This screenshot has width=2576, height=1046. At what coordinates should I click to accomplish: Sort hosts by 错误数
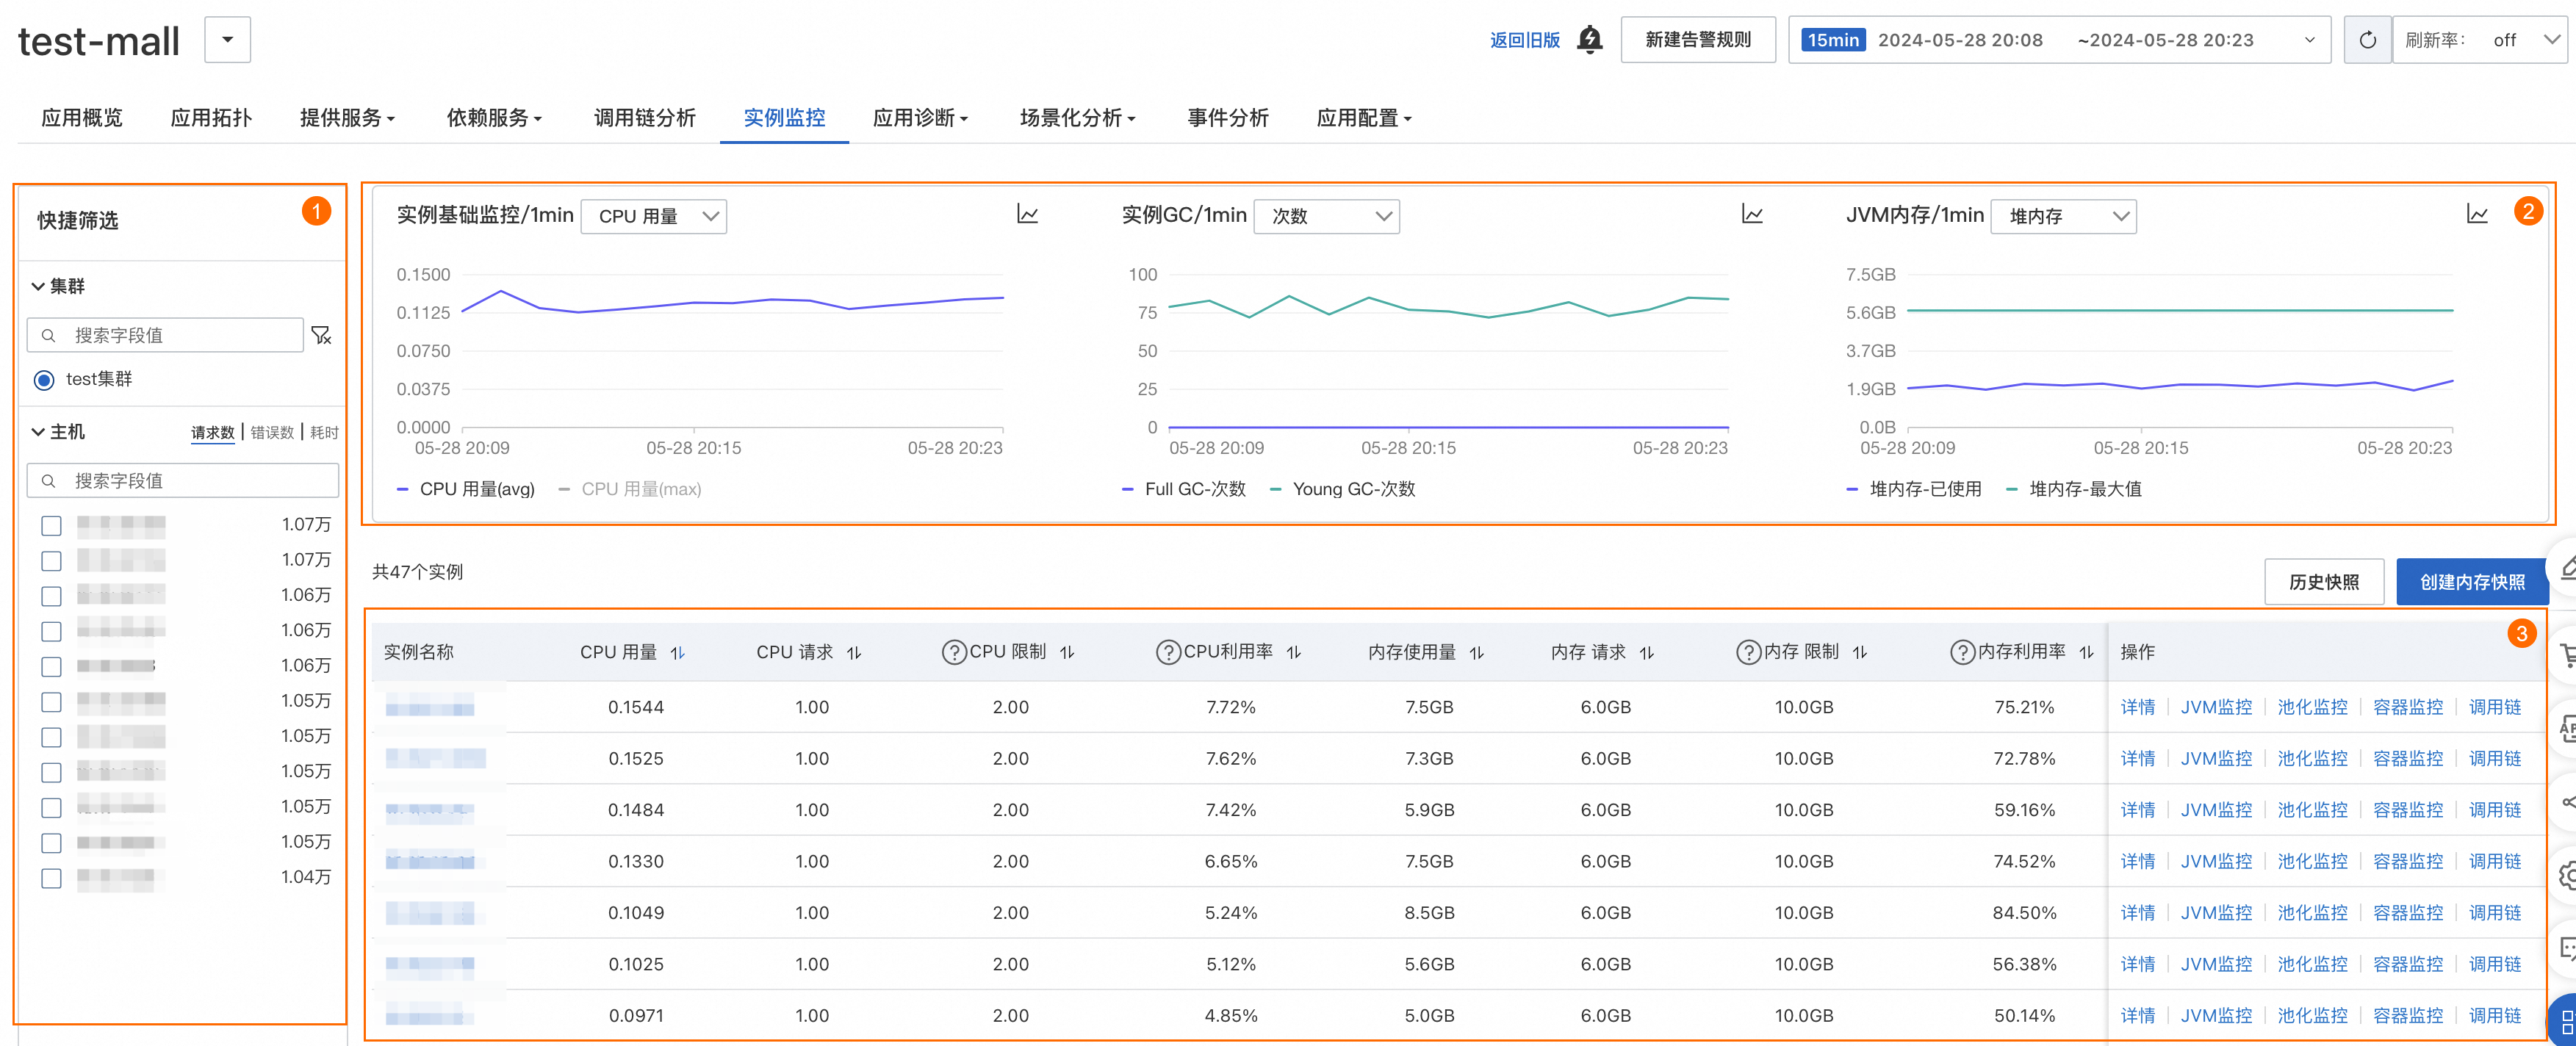click(x=272, y=432)
